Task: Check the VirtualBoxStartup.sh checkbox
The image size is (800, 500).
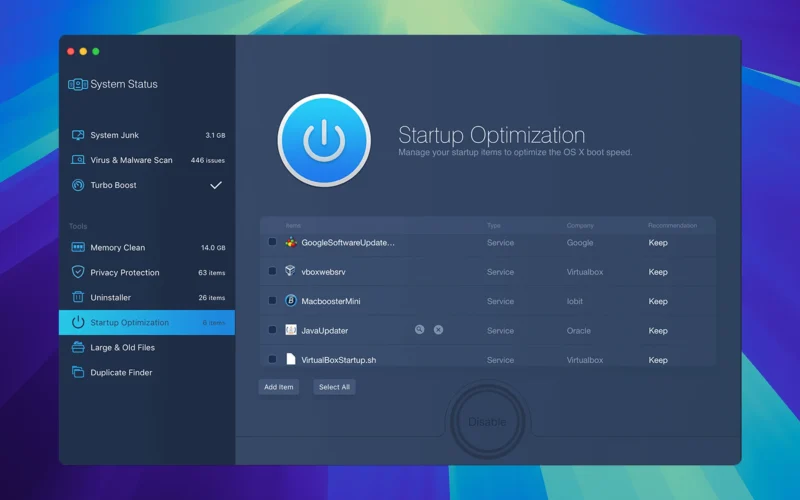Action: pyautogui.click(x=272, y=359)
